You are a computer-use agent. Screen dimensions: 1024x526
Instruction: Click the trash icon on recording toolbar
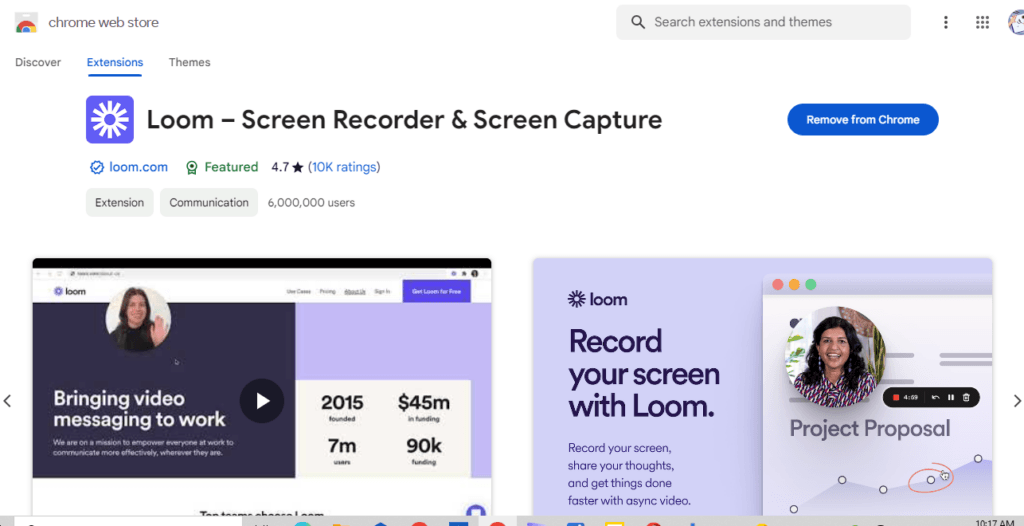[967, 397]
